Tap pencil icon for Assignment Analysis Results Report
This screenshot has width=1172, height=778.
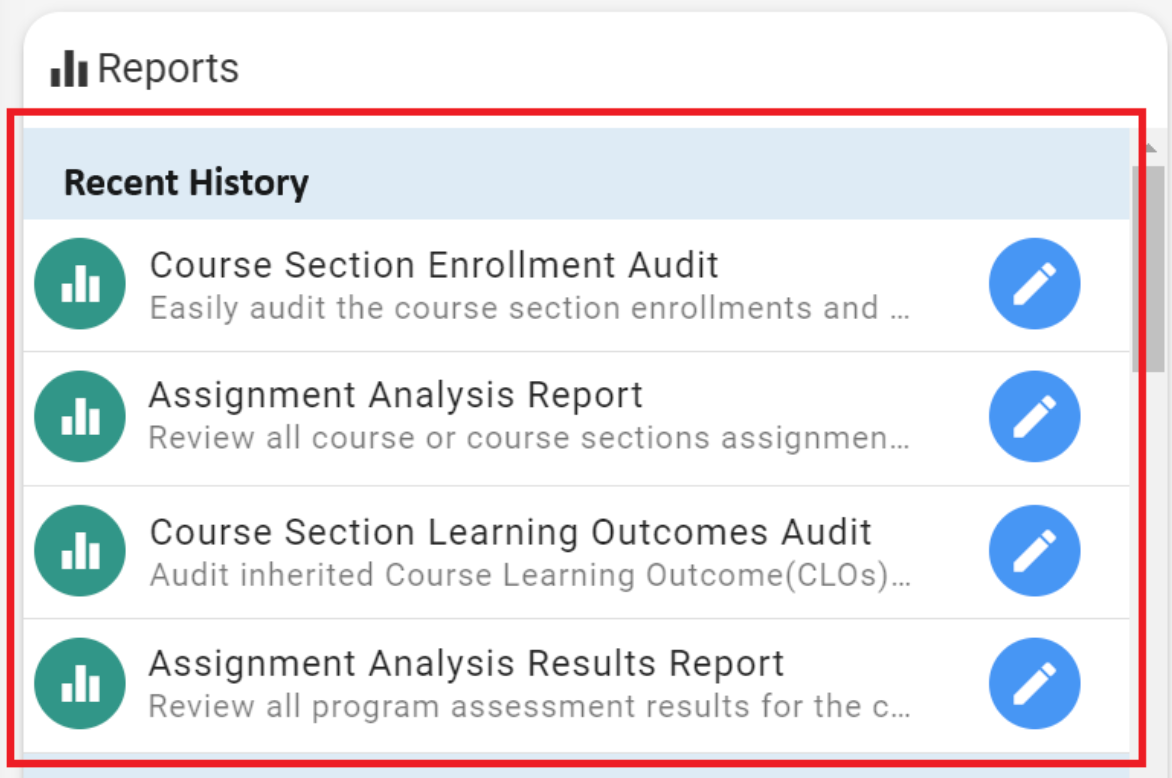coord(1034,684)
